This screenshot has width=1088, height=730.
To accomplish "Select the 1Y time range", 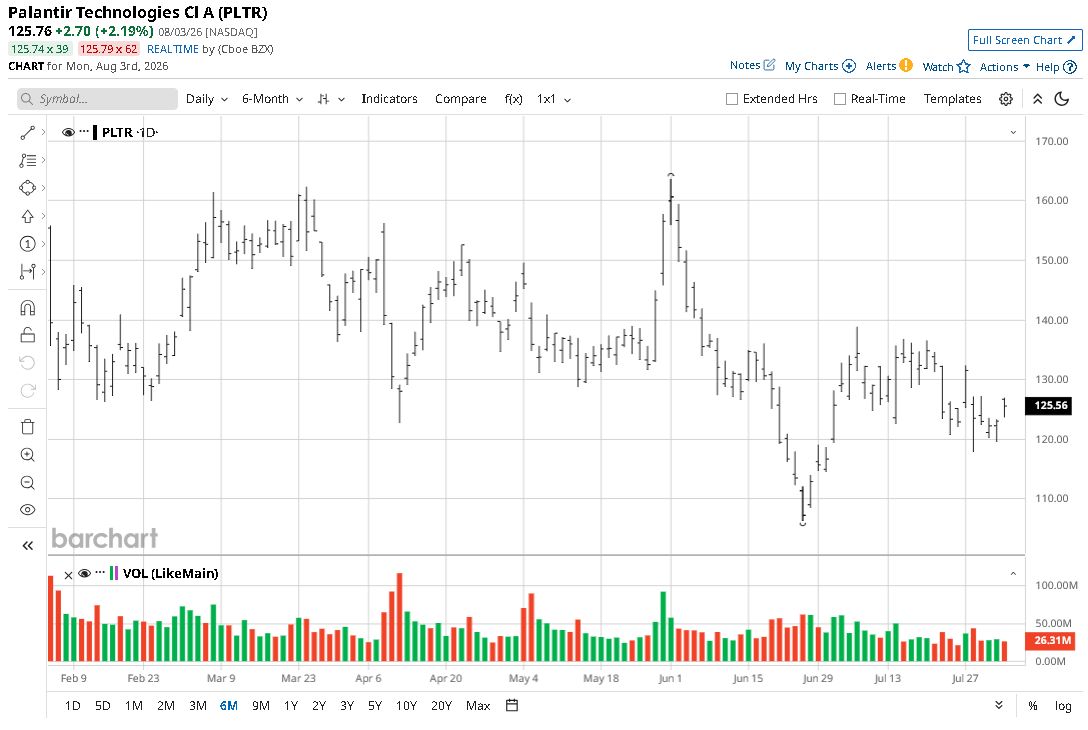I will (x=291, y=706).
